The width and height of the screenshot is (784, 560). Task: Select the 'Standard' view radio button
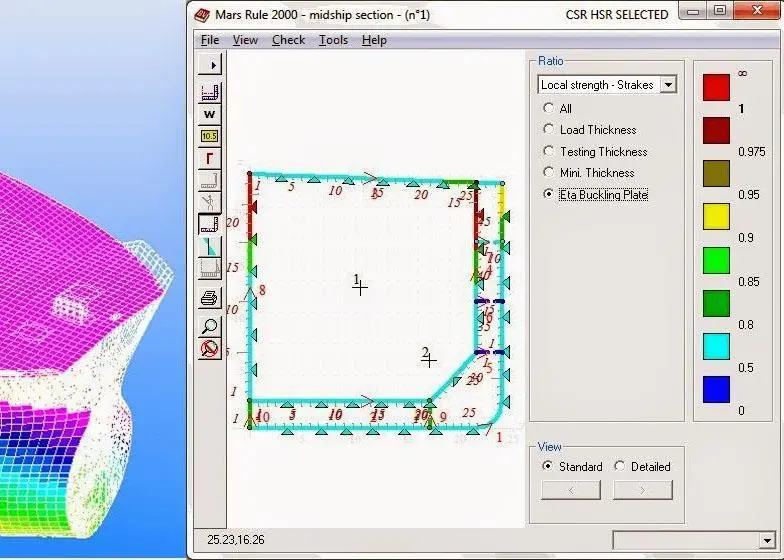click(548, 466)
